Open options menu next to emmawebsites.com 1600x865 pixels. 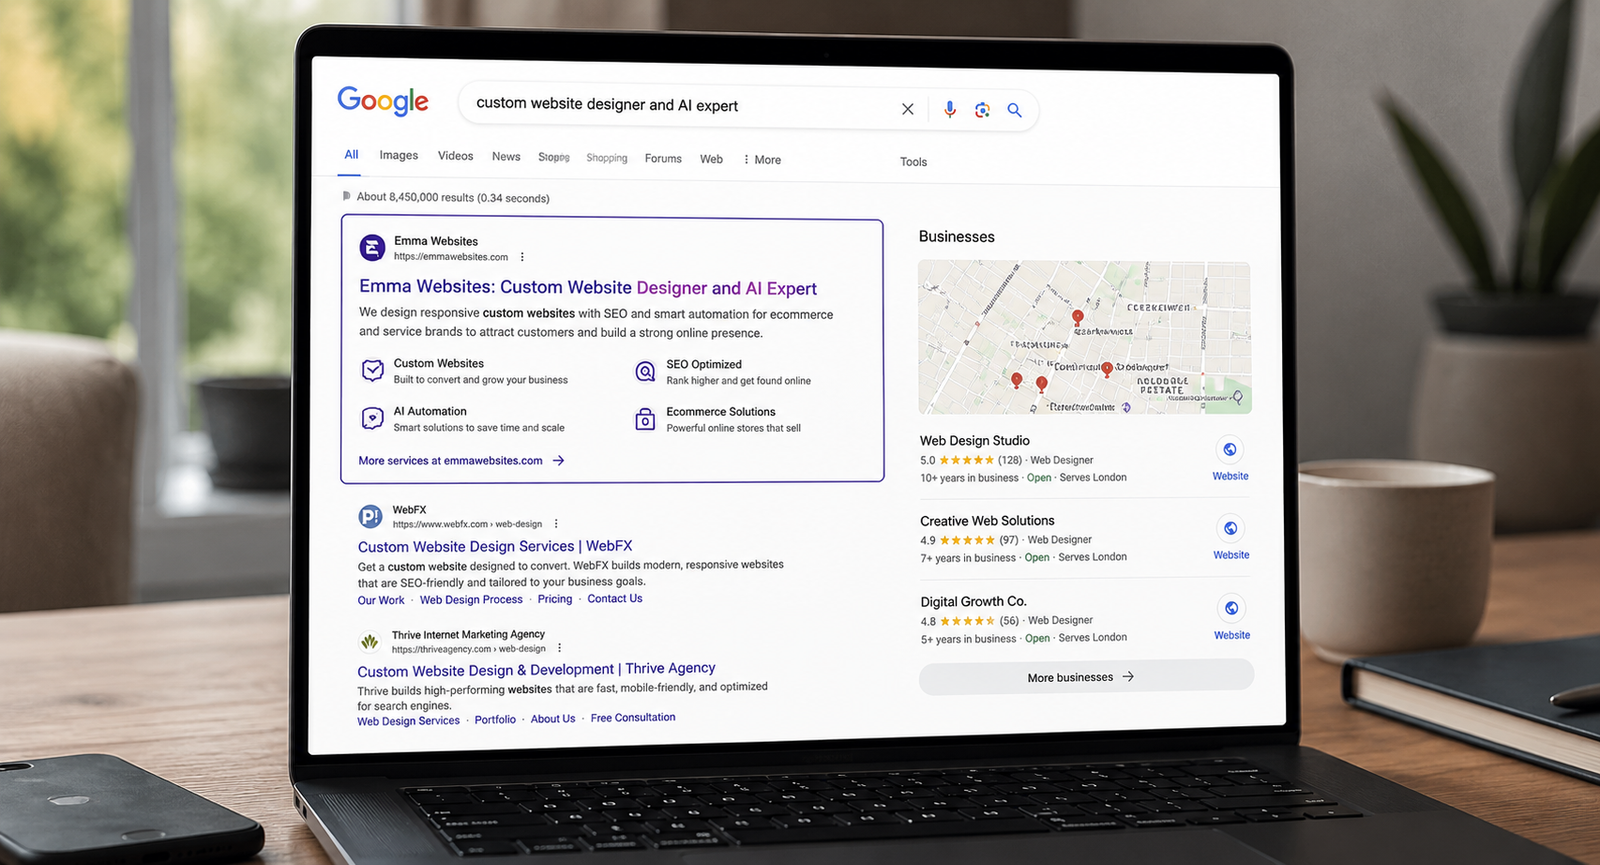(522, 257)
